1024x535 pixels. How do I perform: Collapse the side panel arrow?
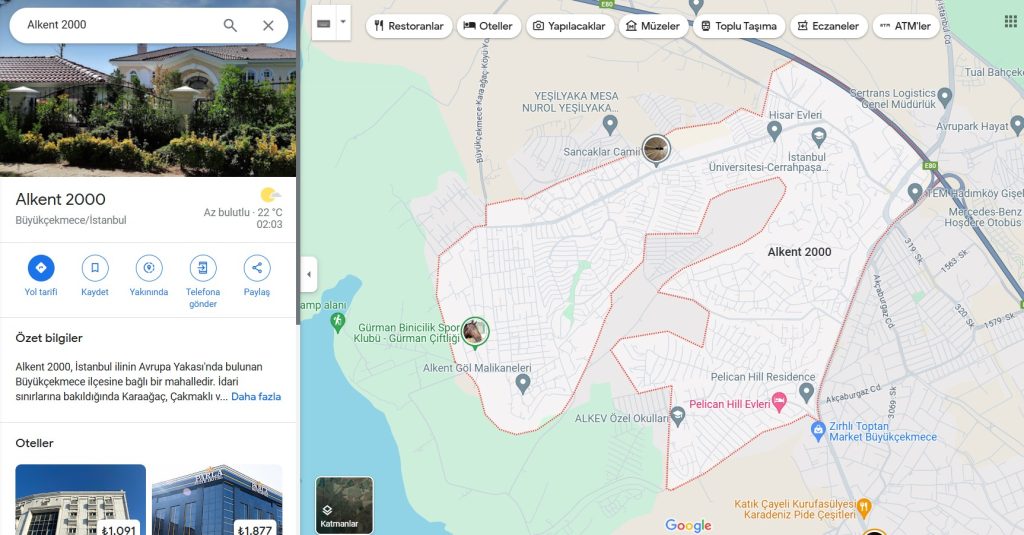point(309,274)
